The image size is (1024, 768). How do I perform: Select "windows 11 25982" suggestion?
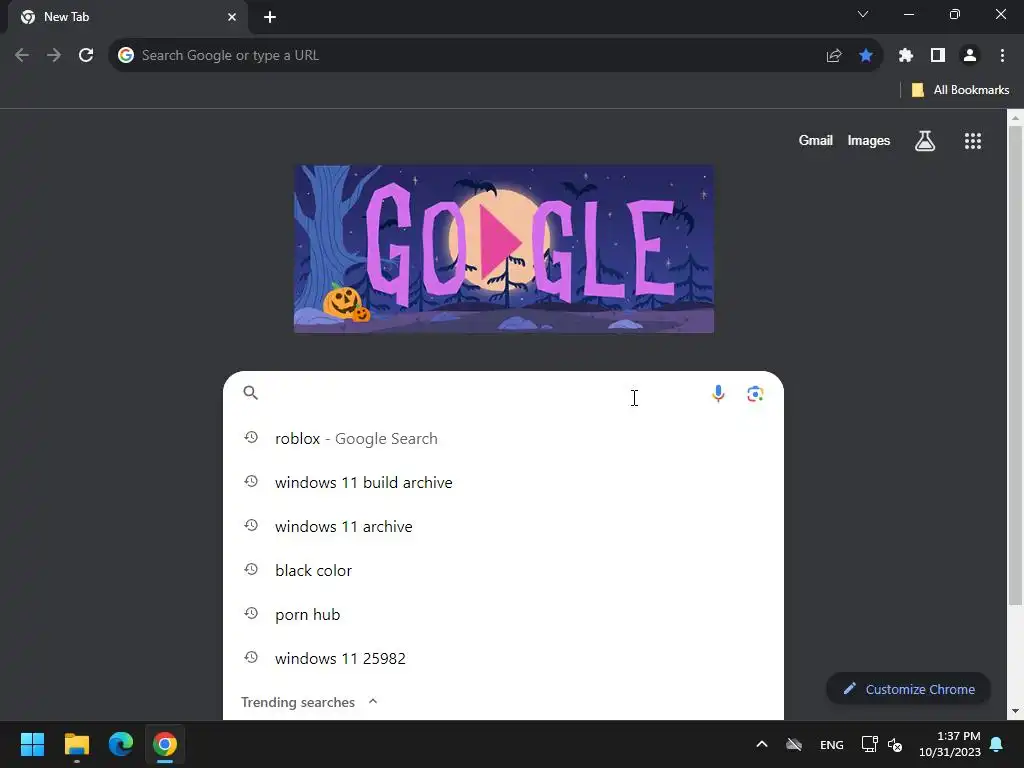tap(503, 658)
